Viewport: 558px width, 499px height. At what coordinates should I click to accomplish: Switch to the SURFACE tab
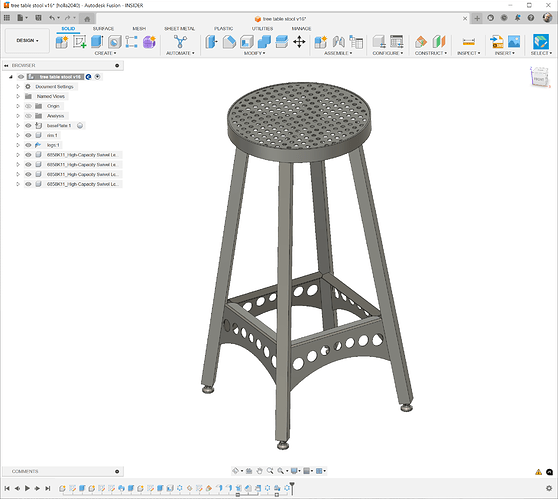(103, 28)
